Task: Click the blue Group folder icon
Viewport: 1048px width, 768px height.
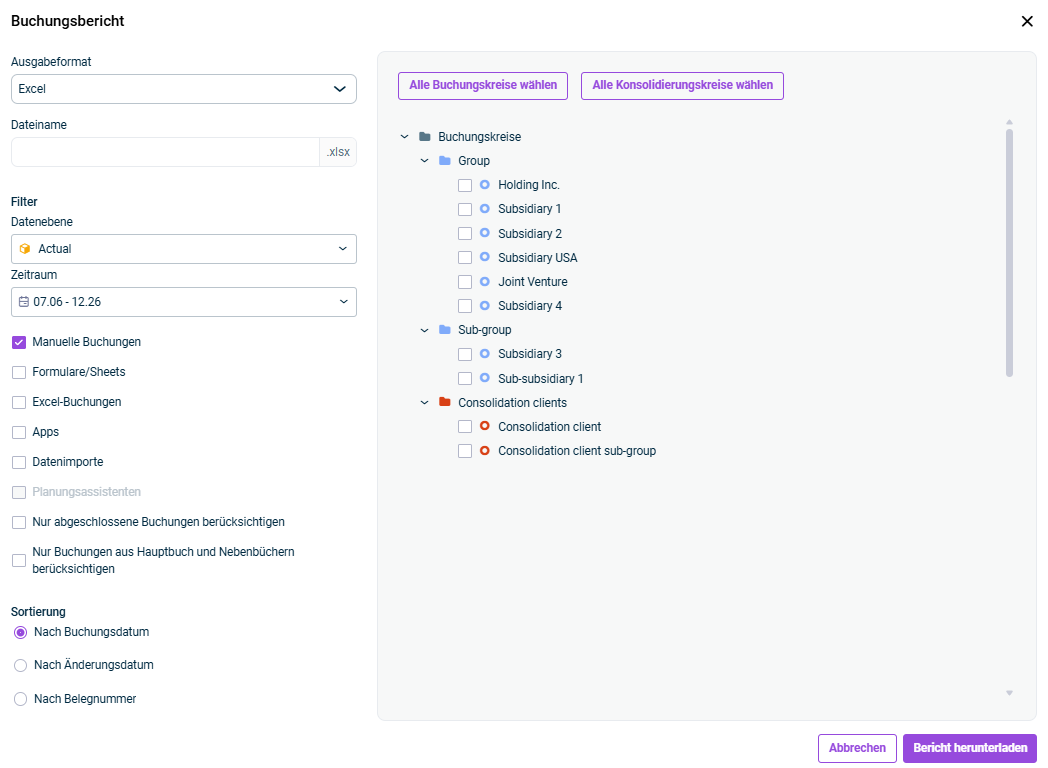Action: 445,161
